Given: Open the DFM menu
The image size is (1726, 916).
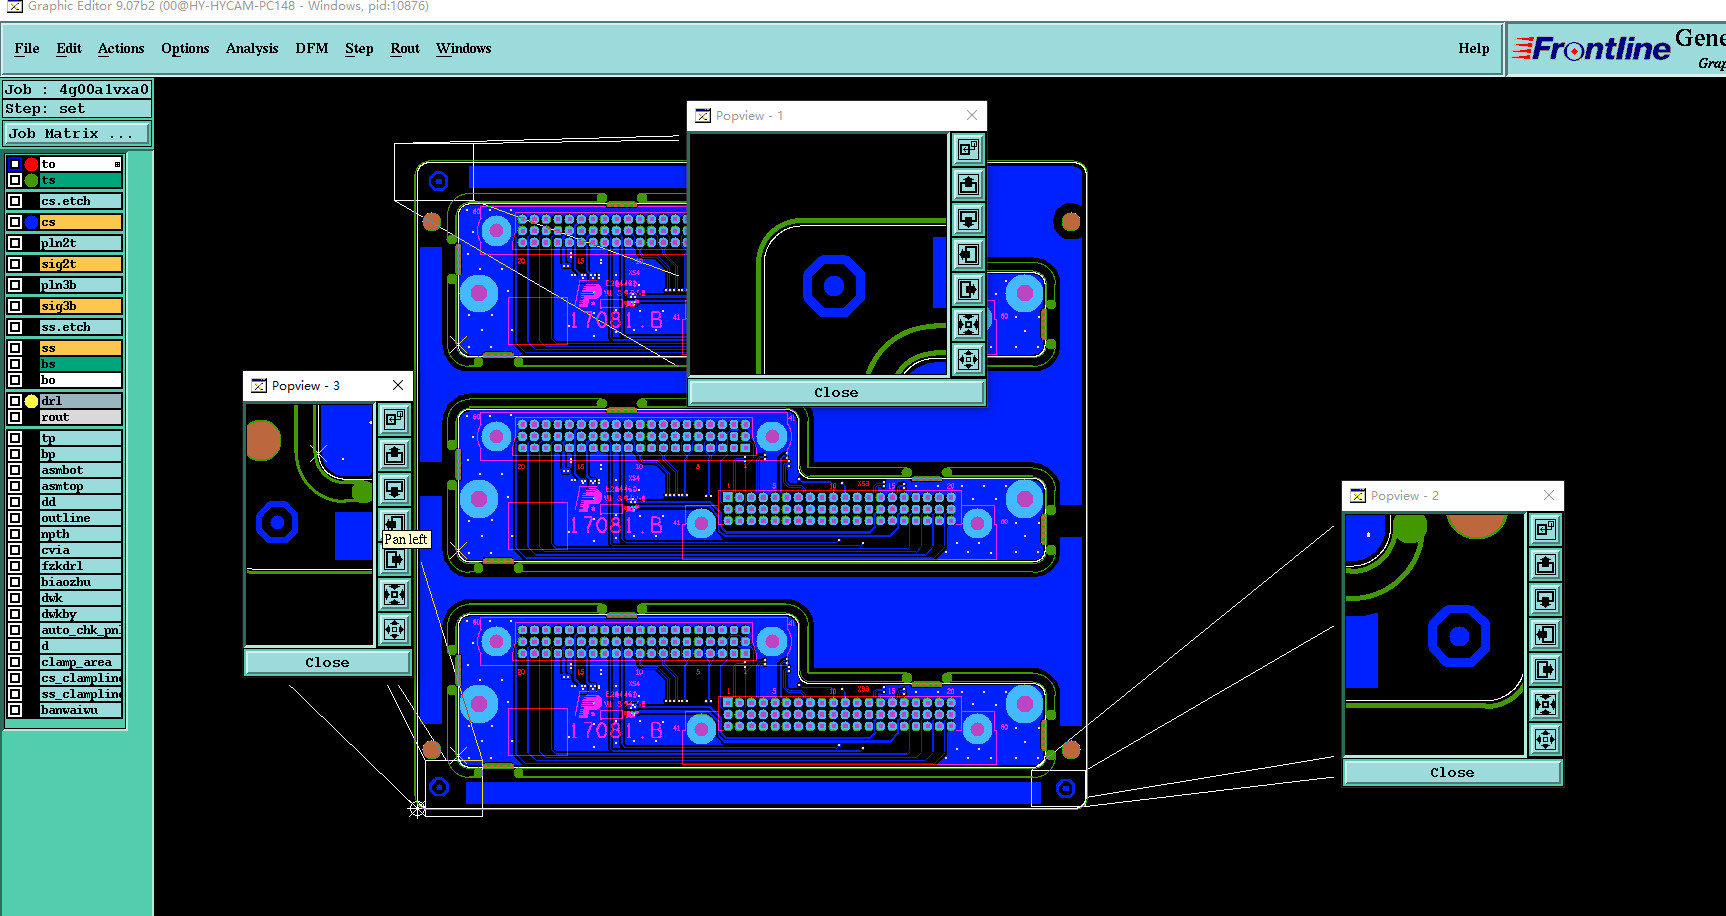Looking at the screenshot, I should coord(312,48).
